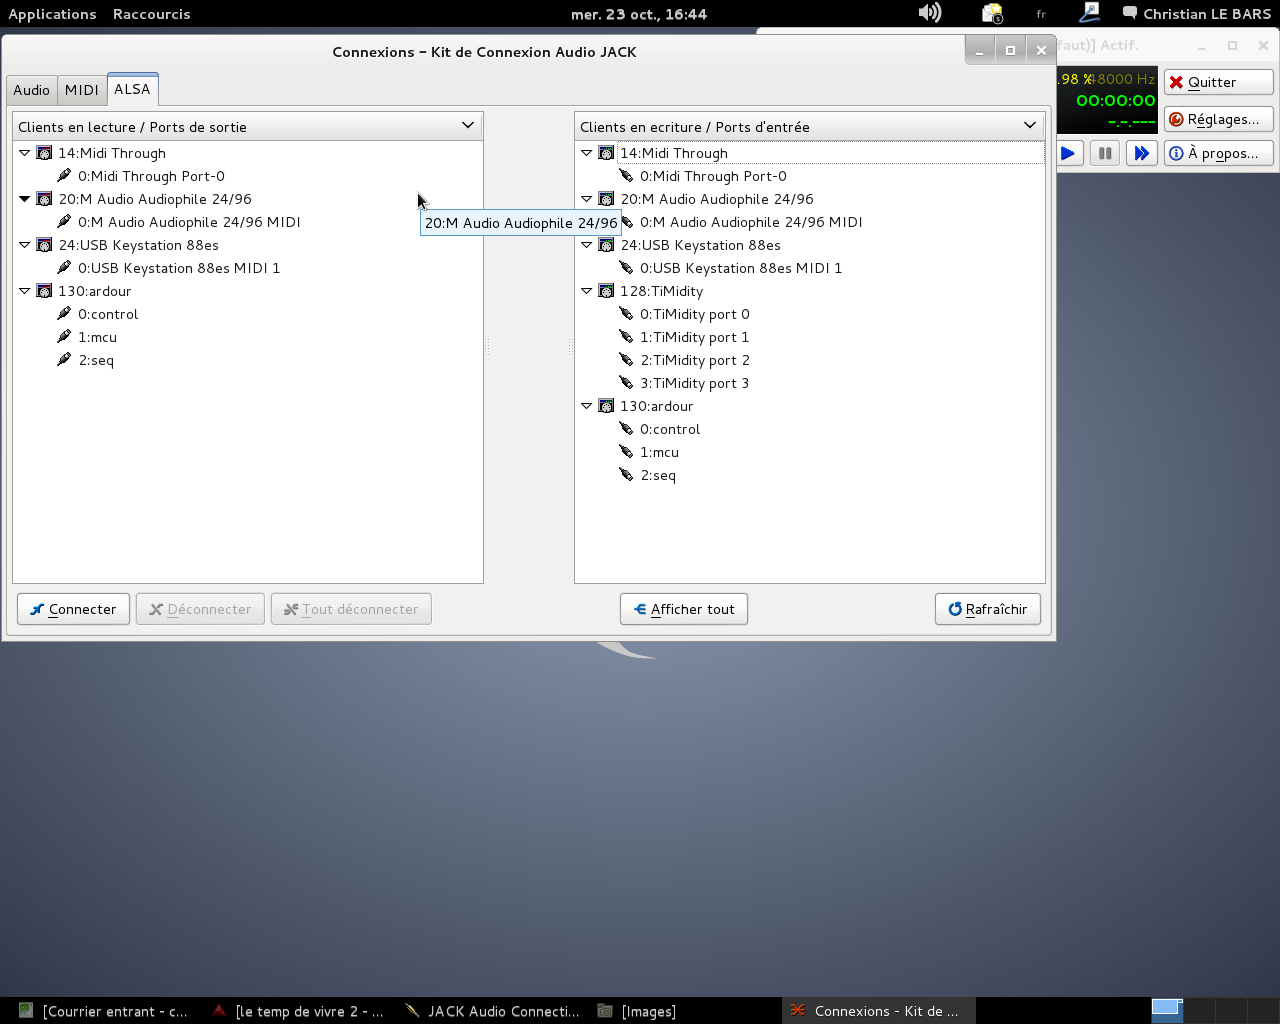This screenshot has height=1024, width=1280.
Task: Switch to the MIDI tab
Action: 82,90
